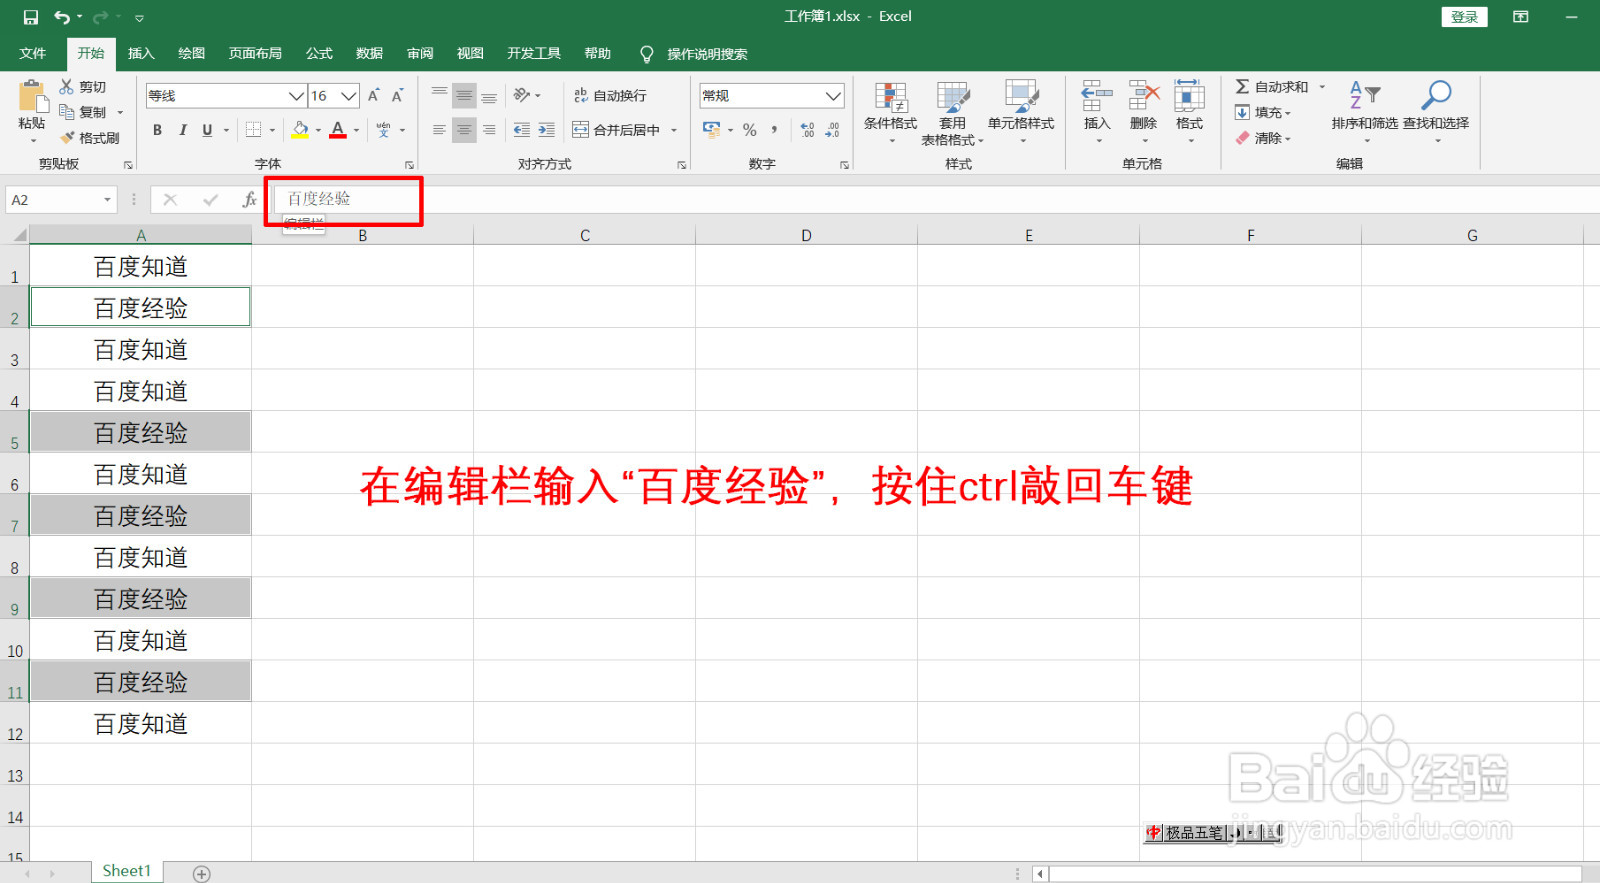Toggle align left
1600x883 pixels.
pos(439,130)
